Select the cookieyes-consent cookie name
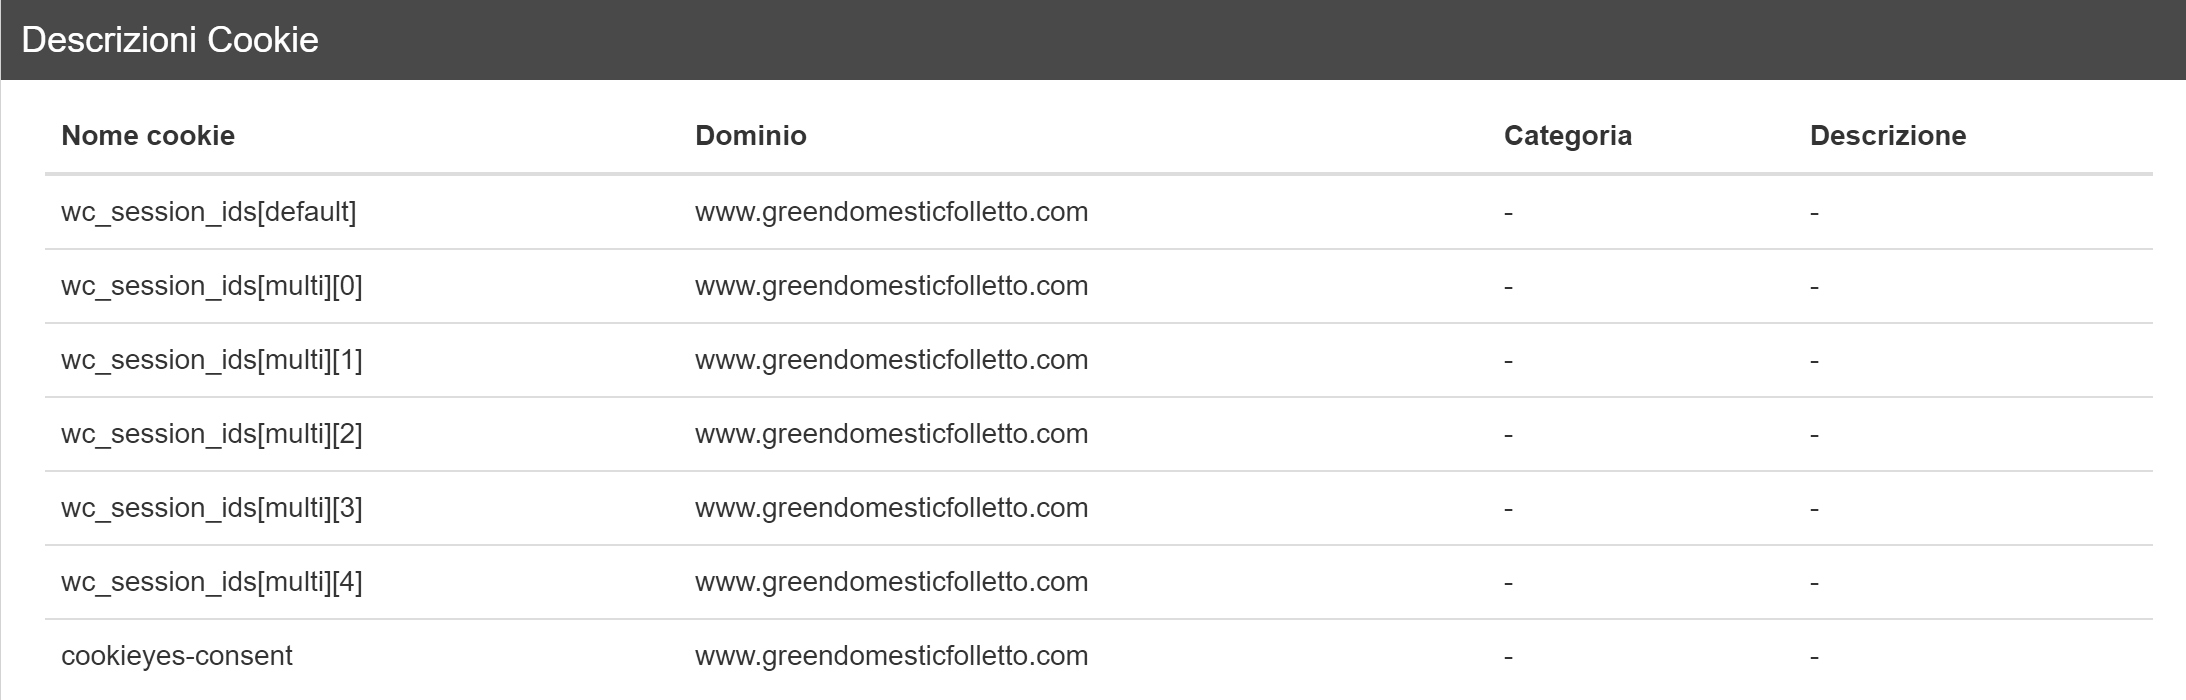Screen dimensions: 2186x700 pyautogui.click(x=177, y=656)
